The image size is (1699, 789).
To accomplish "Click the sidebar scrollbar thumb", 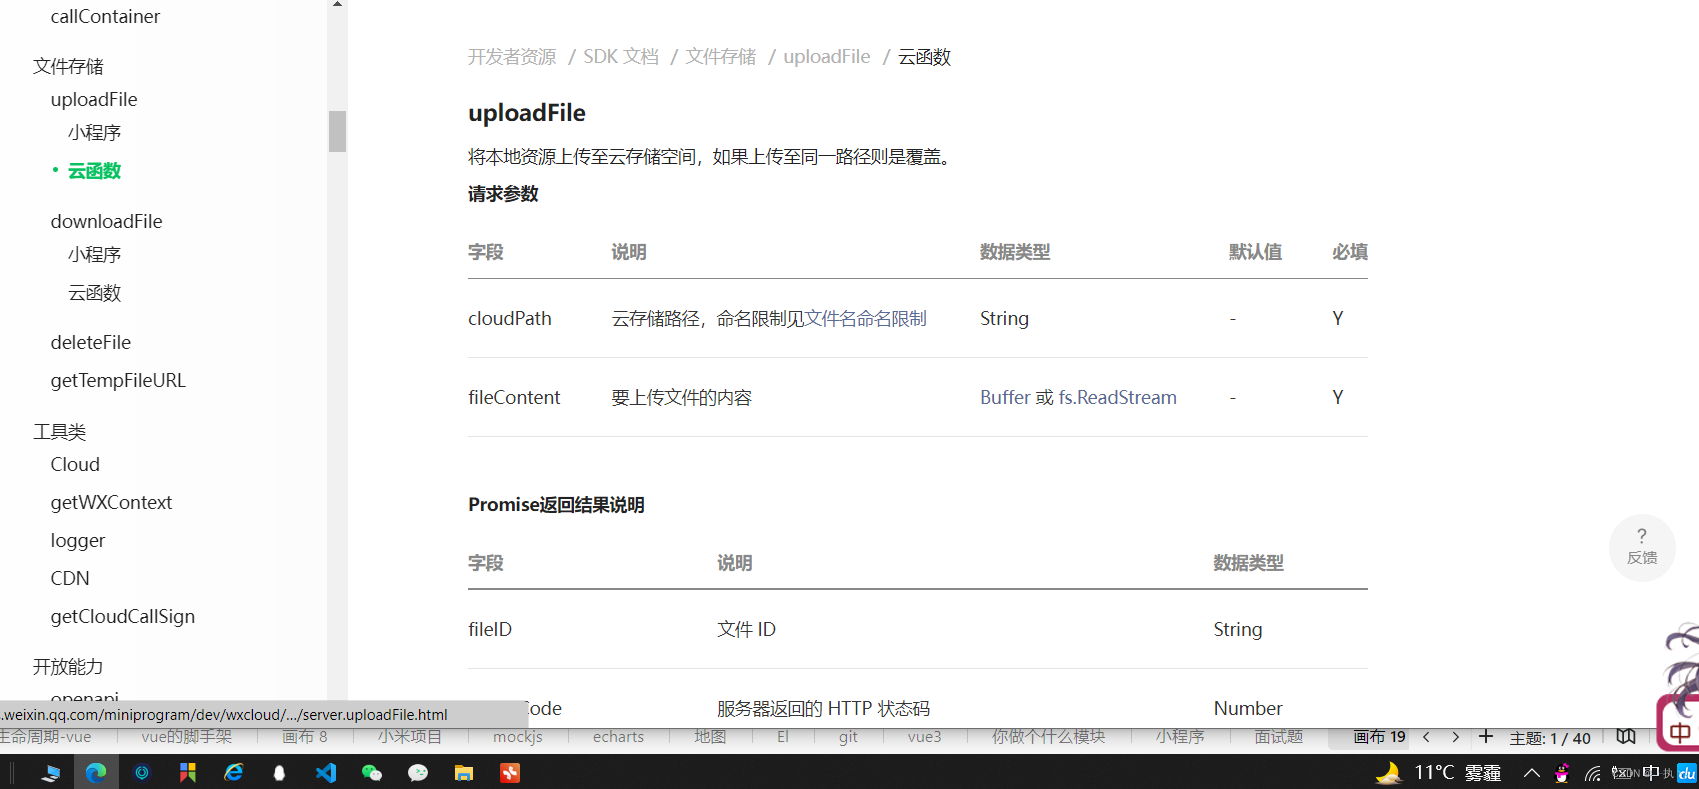I will [337, 131].
